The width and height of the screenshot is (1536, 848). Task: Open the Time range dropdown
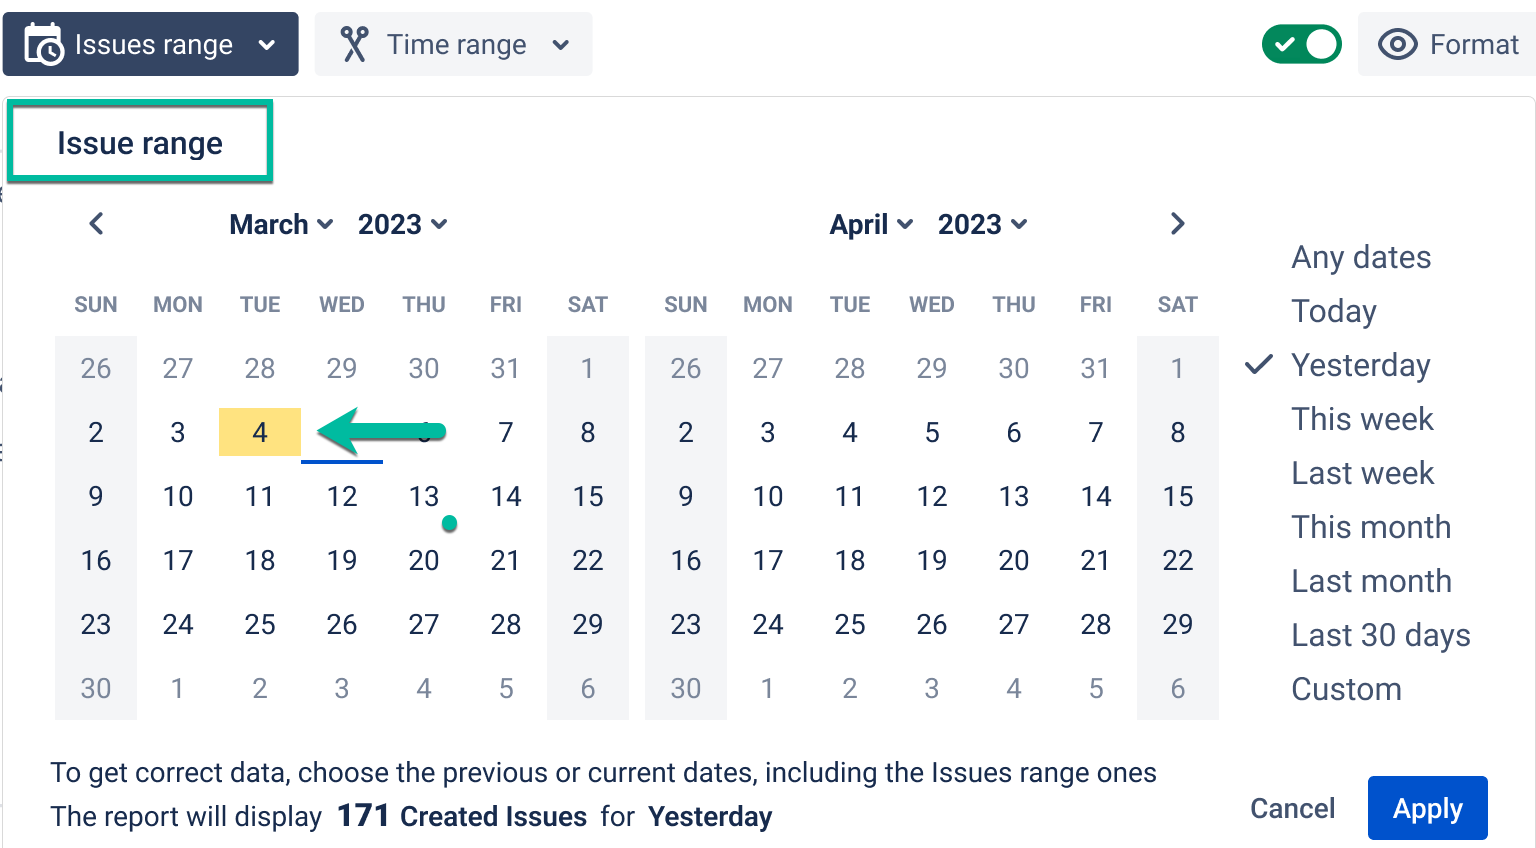coord(454,45)
